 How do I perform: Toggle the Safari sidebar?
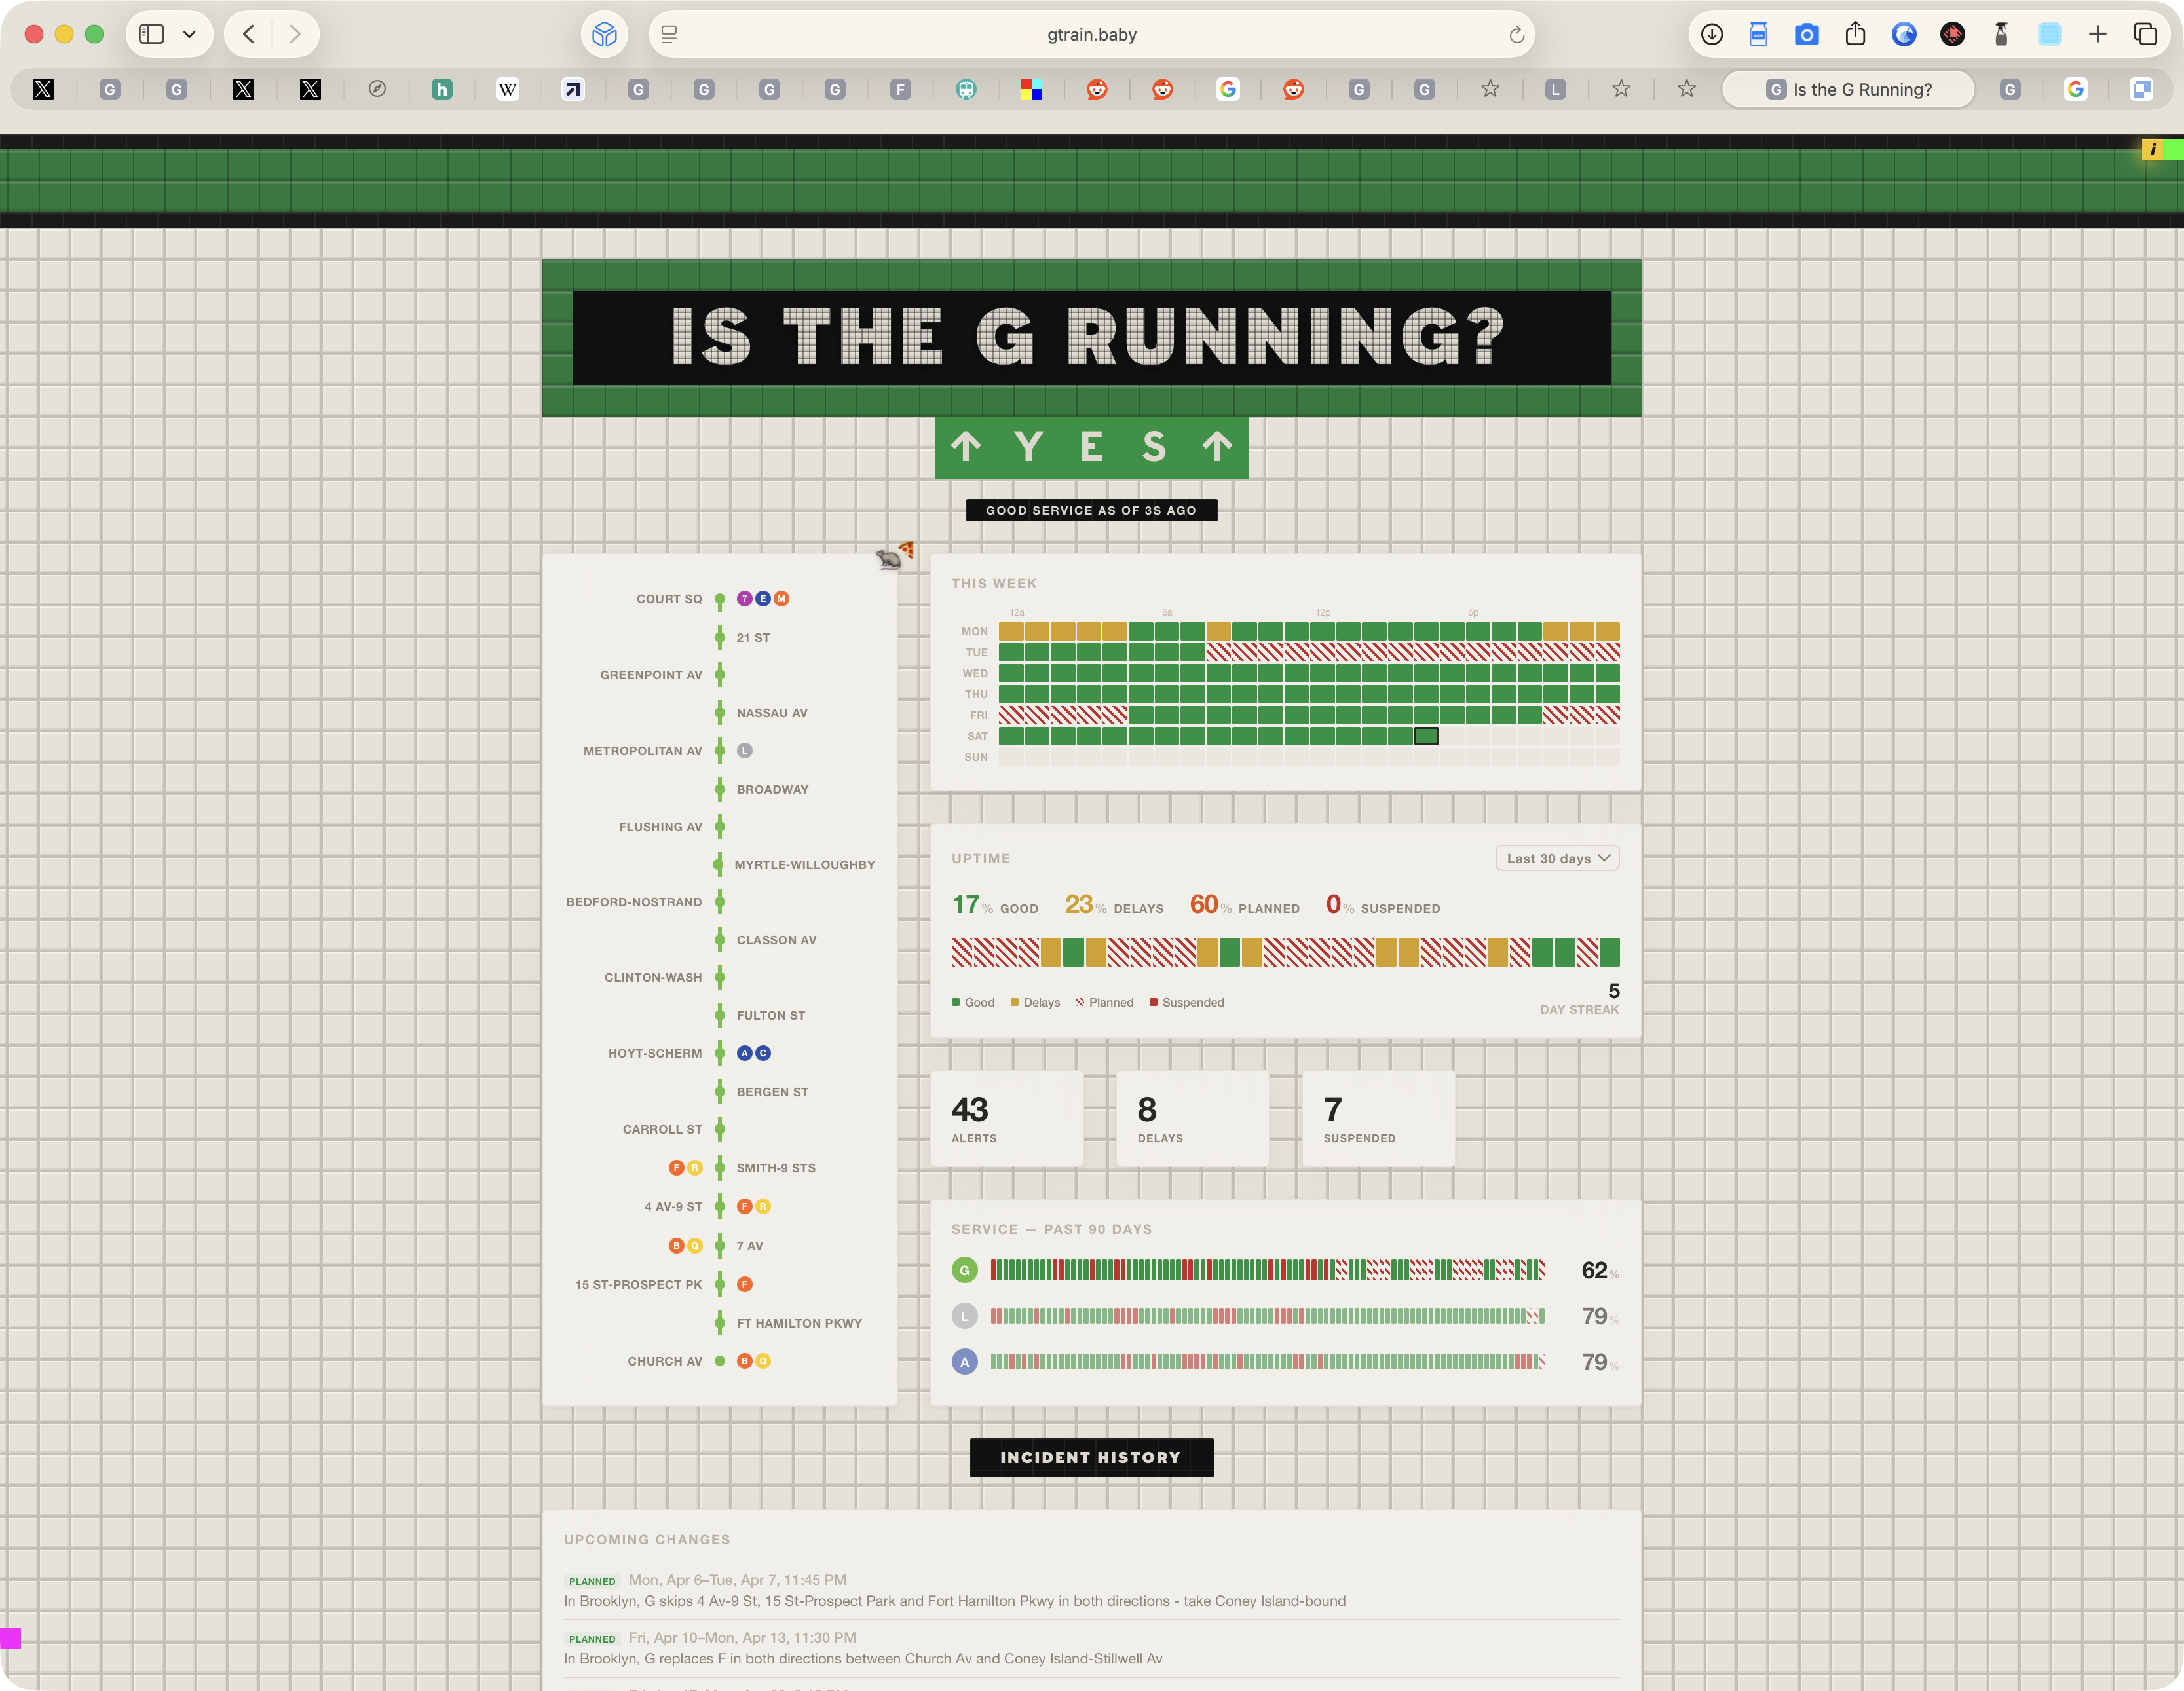tap(151, 34)
